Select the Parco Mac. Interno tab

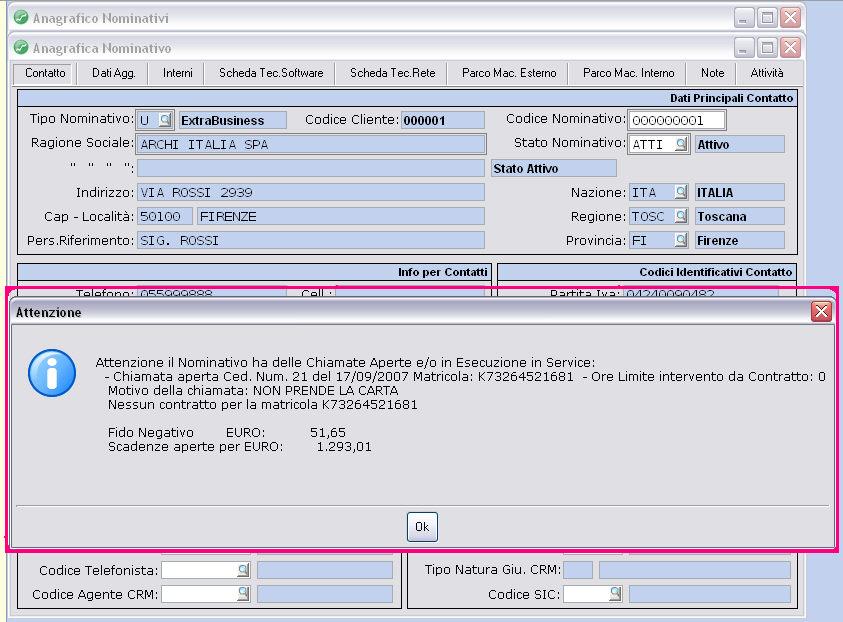coord(628,73)
